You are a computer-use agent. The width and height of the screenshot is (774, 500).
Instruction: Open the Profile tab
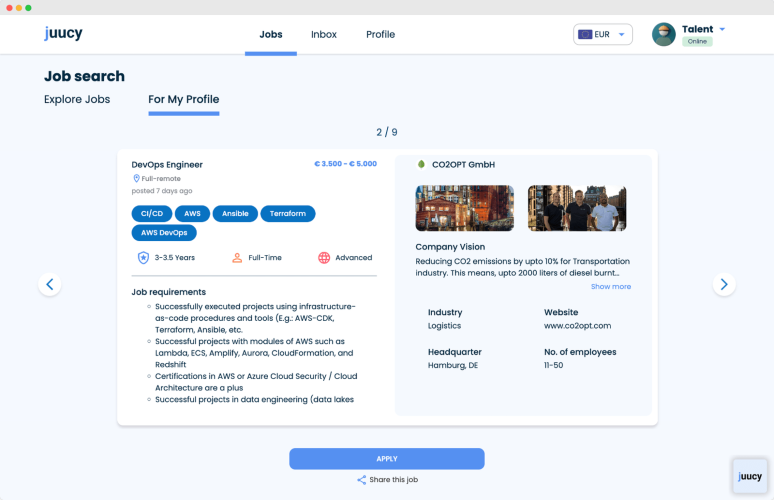pos(381,35)
